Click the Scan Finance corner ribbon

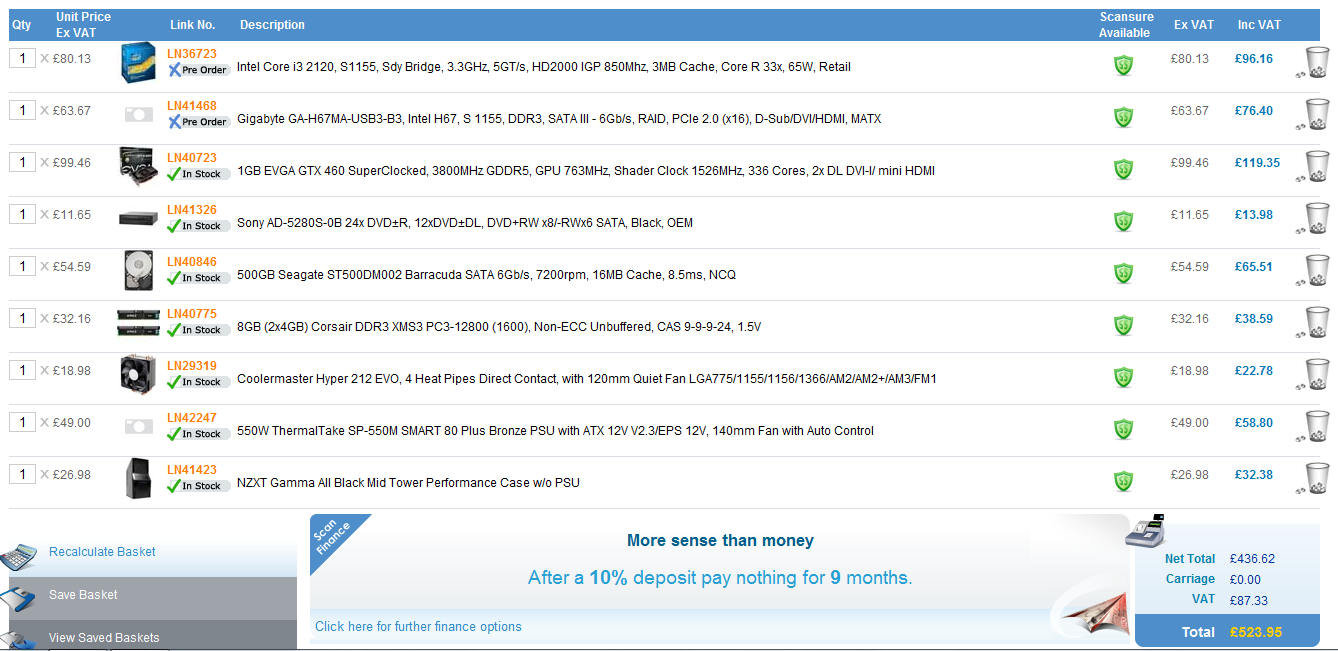[335, 539]
